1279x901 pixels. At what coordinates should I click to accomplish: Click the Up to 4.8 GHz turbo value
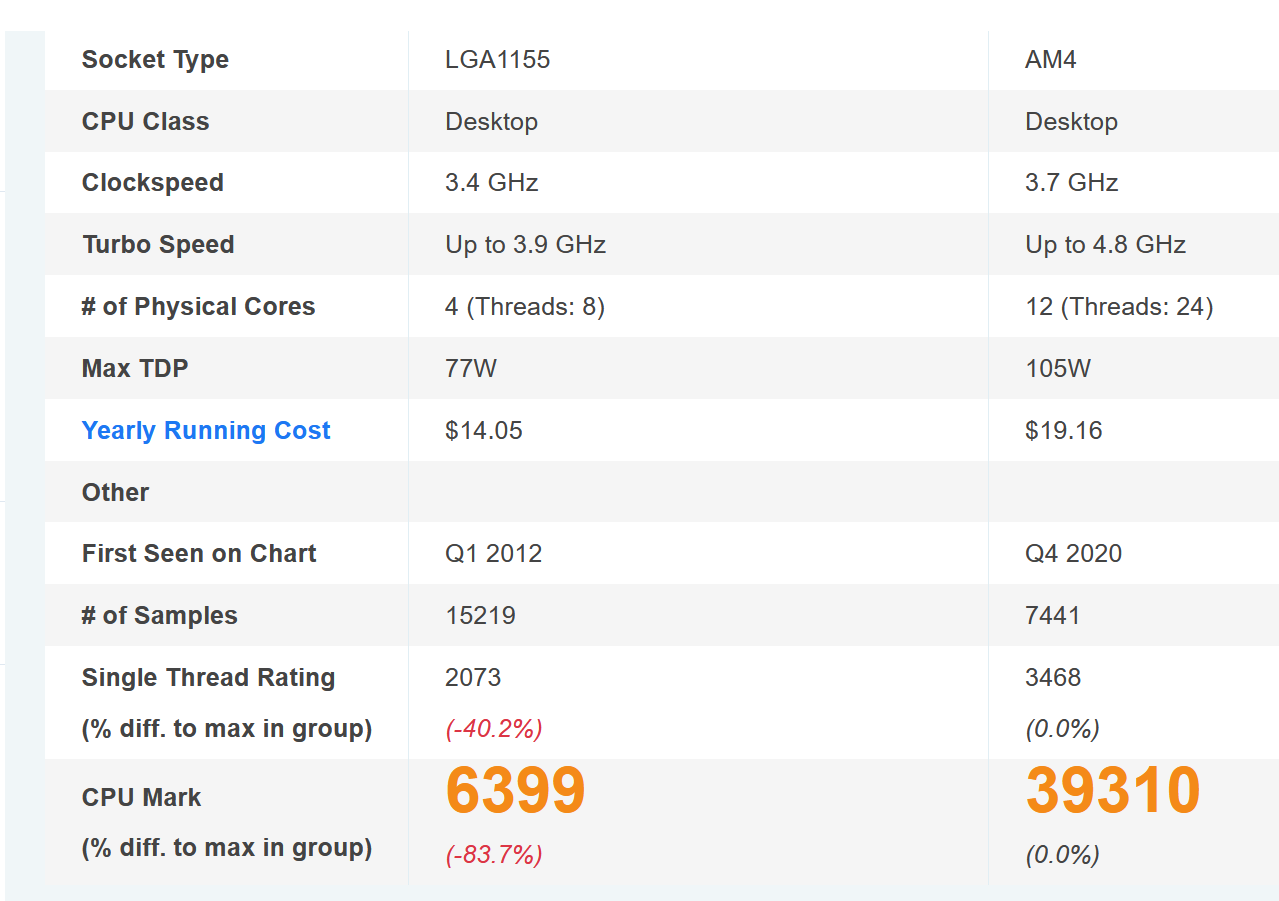[x=1105, y=245]
